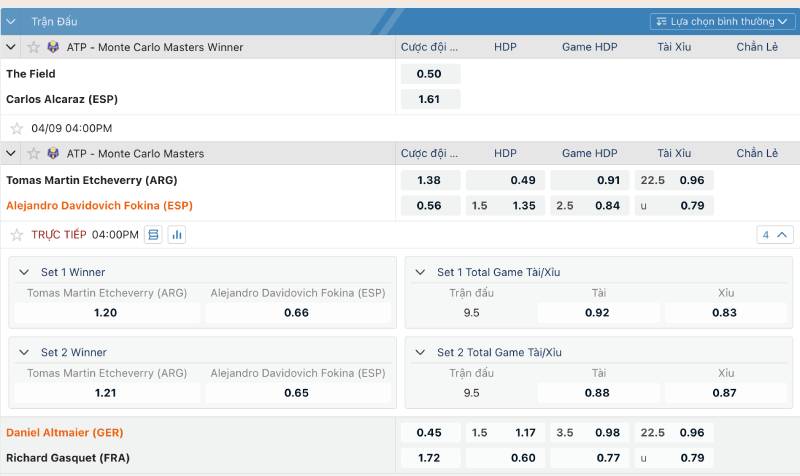Open the Lựa chọn bình thường dropdown

click(x=716, y=21)
